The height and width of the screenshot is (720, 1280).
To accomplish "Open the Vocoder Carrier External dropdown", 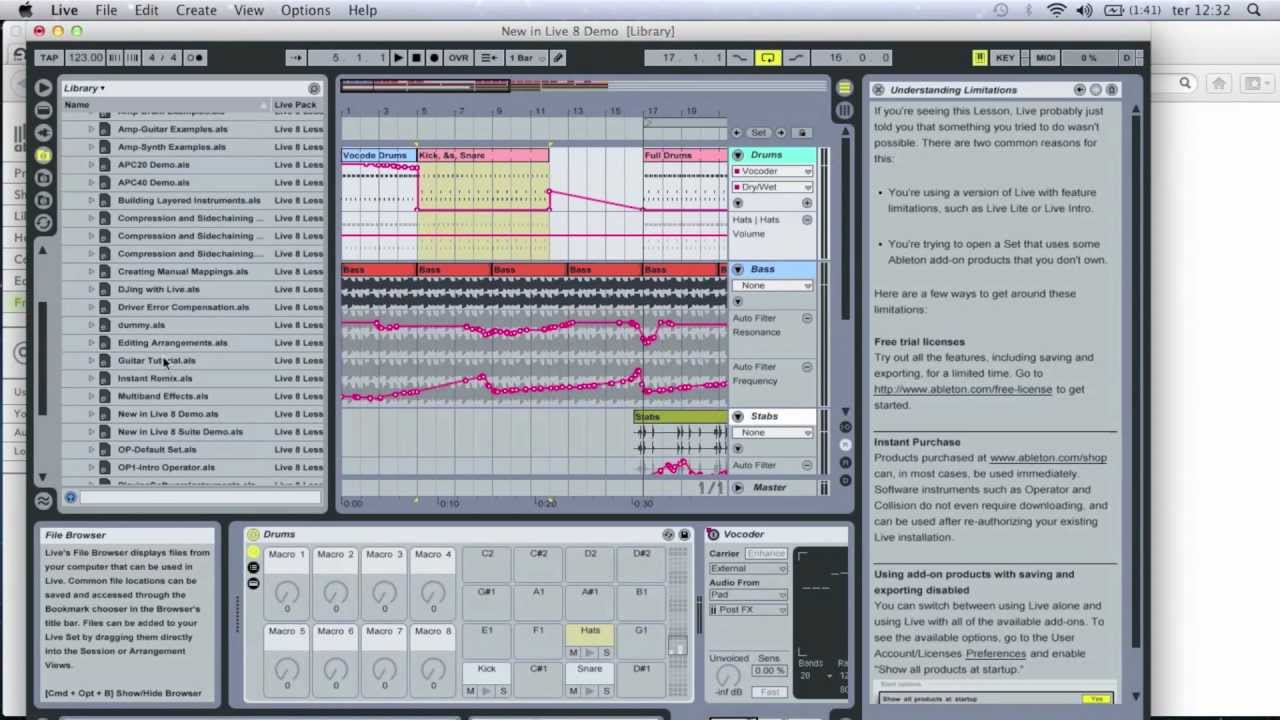I will pyautogui.click(x=748, y=568).
